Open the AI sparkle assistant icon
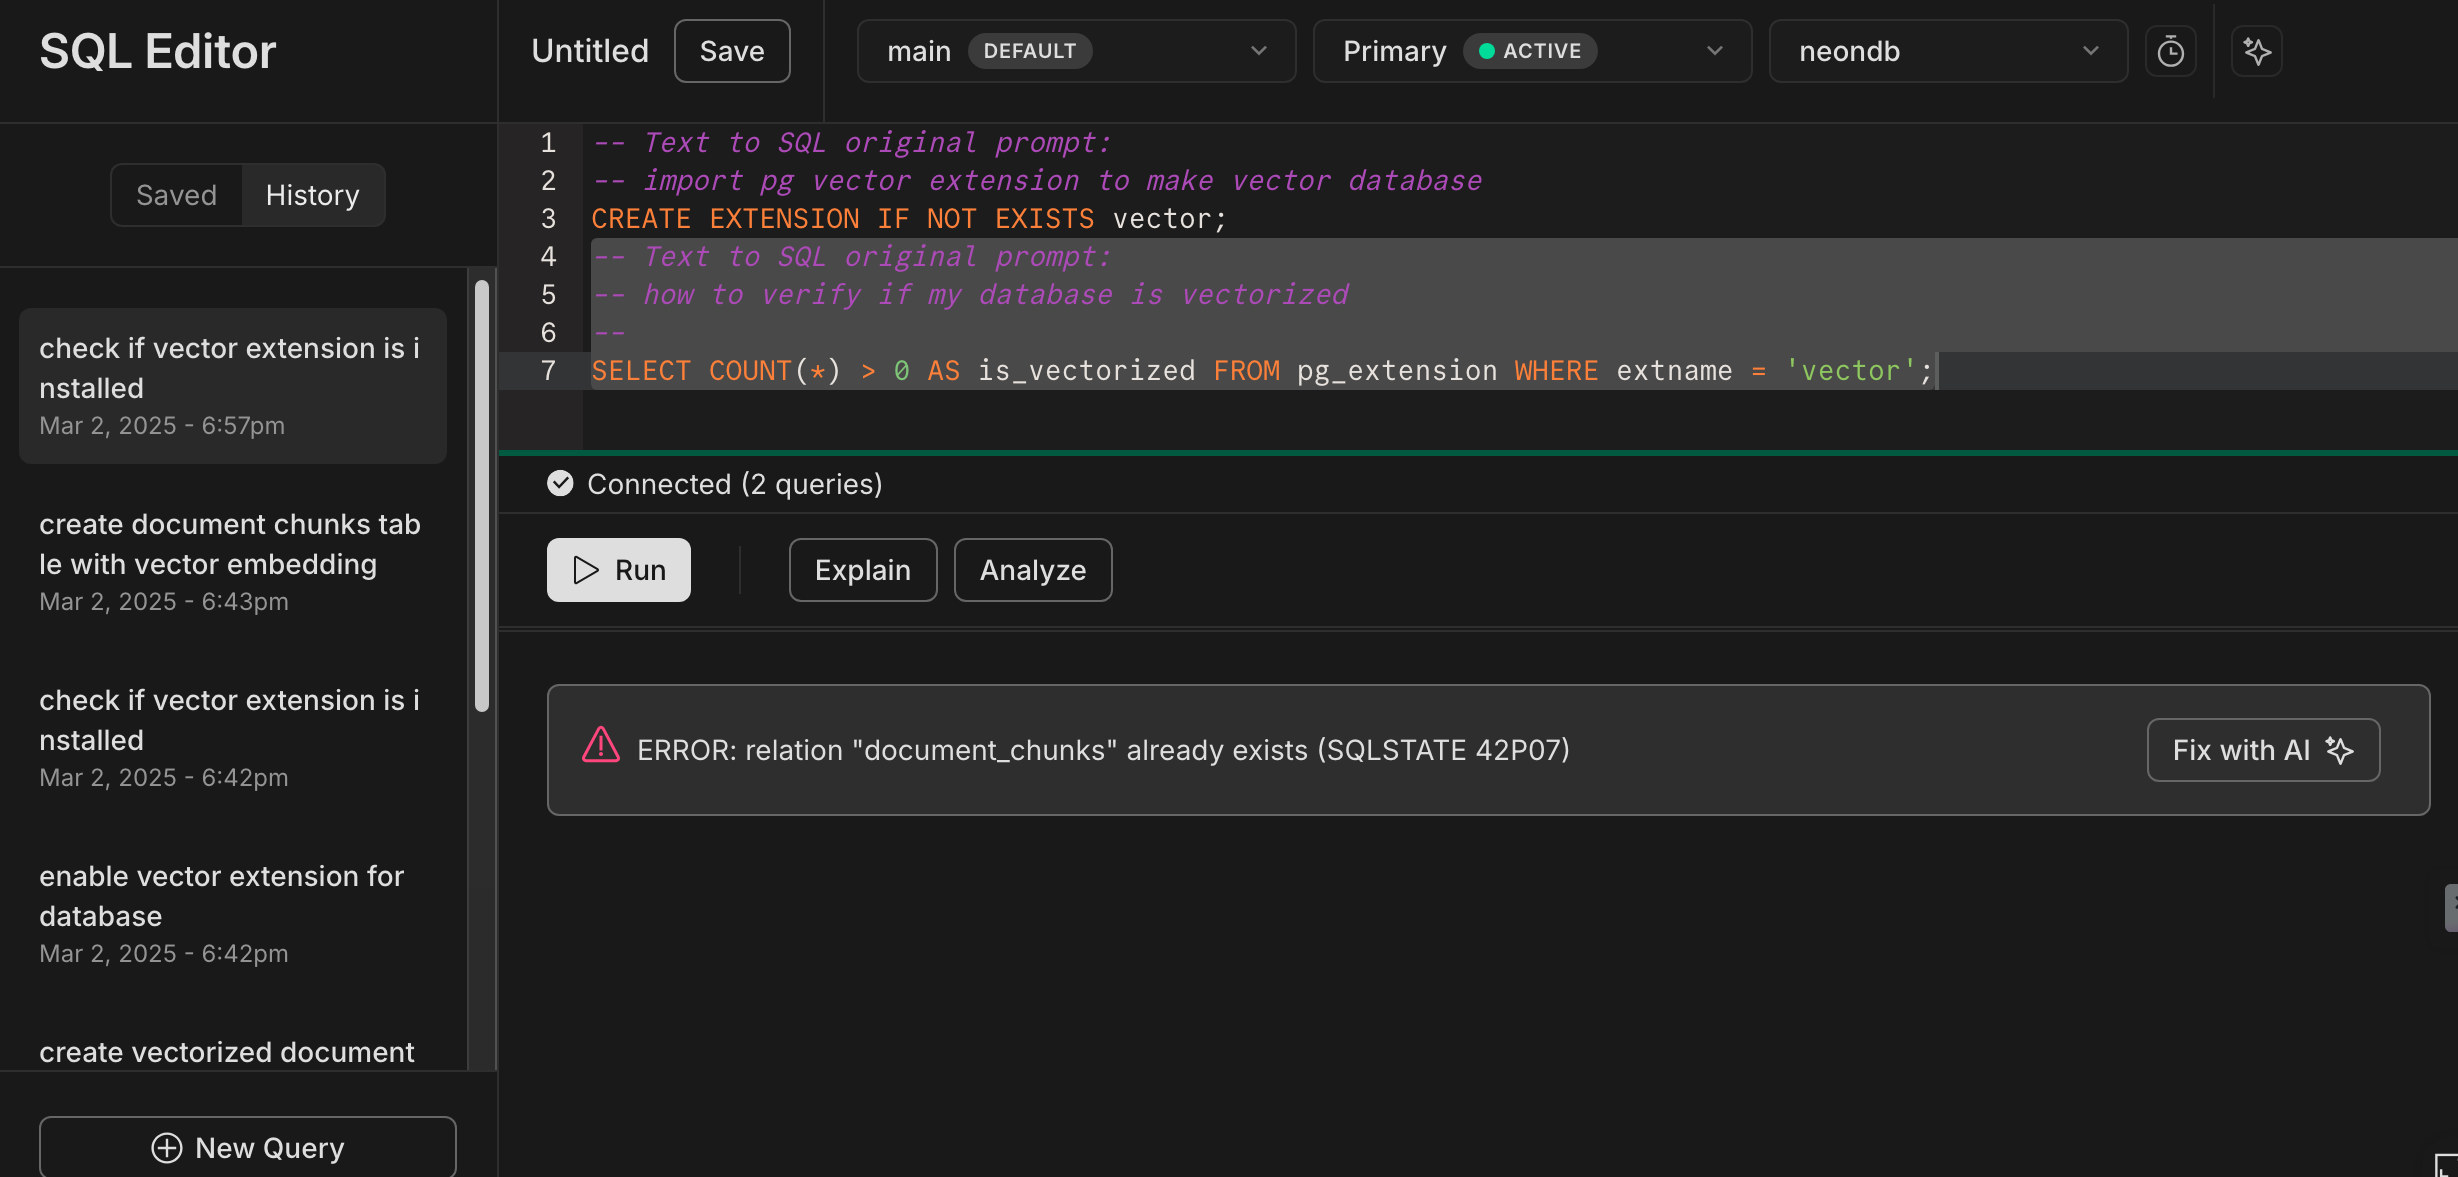Viewport: 2458px width, 1177px height. 2257,51
